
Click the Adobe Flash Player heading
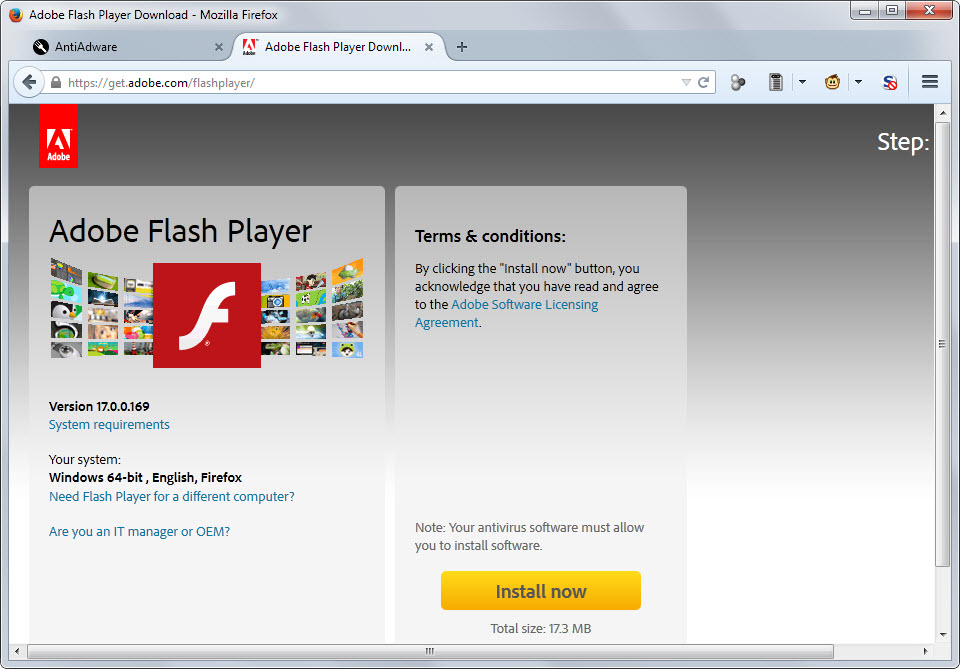[x=181, y=231]
